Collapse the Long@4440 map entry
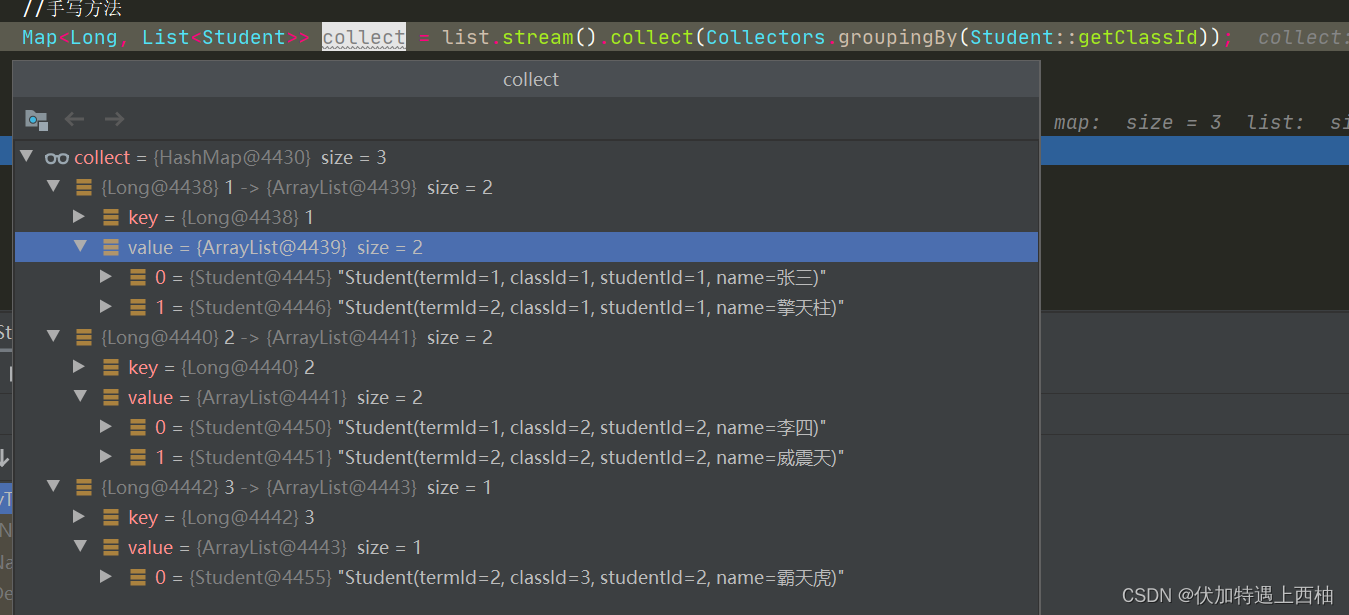 click(53, 337)
